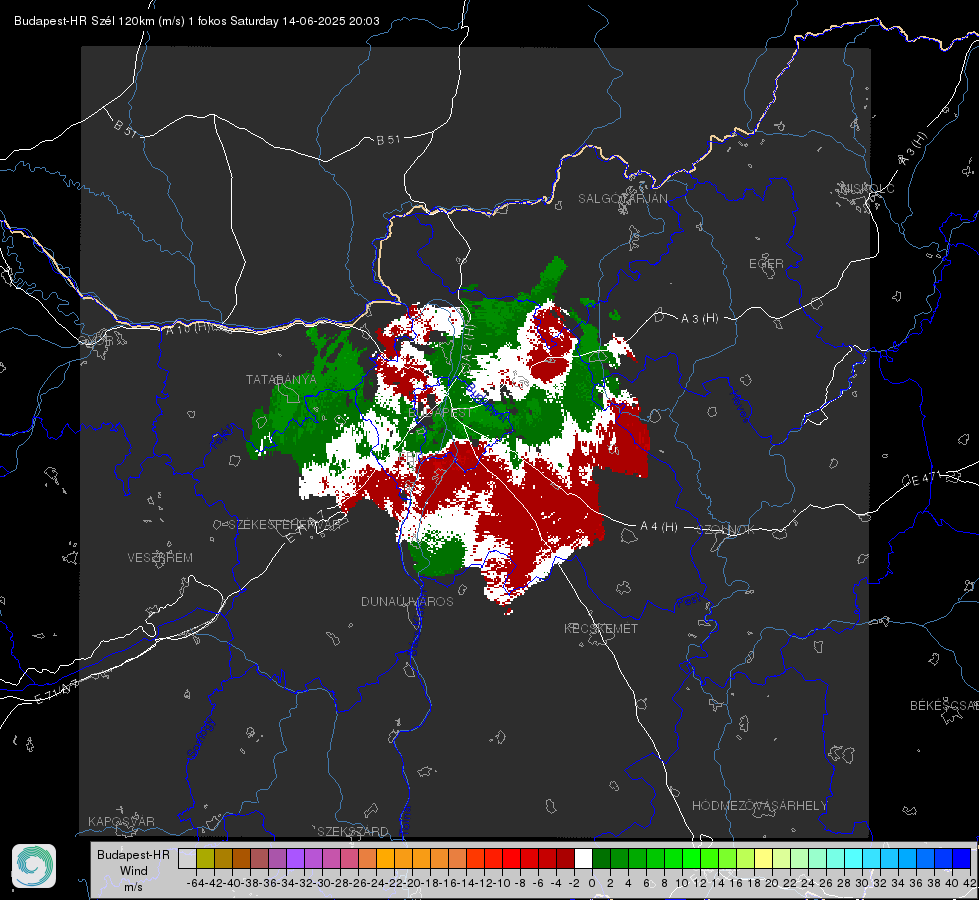Screen dimensions: 979x900
Task: Click the blue Pest county label
Action: coord(689,602)
